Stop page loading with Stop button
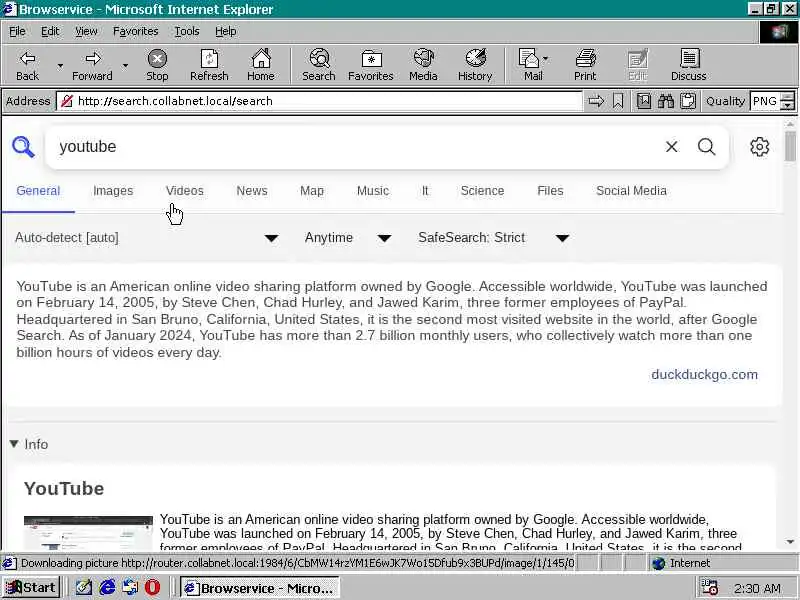800x600 pixels. tap(157, 65)
